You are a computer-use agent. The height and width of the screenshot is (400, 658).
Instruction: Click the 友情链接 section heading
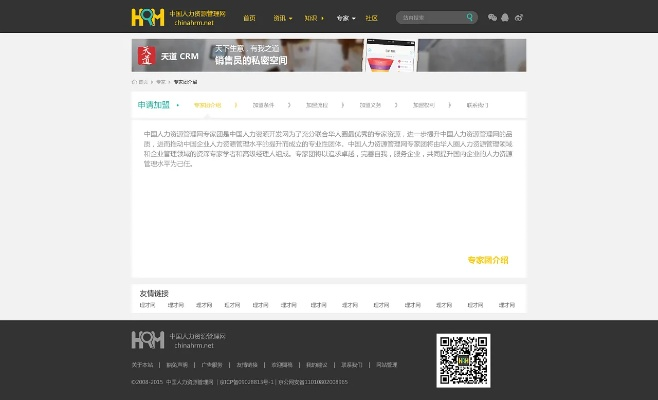coord(154,293)
